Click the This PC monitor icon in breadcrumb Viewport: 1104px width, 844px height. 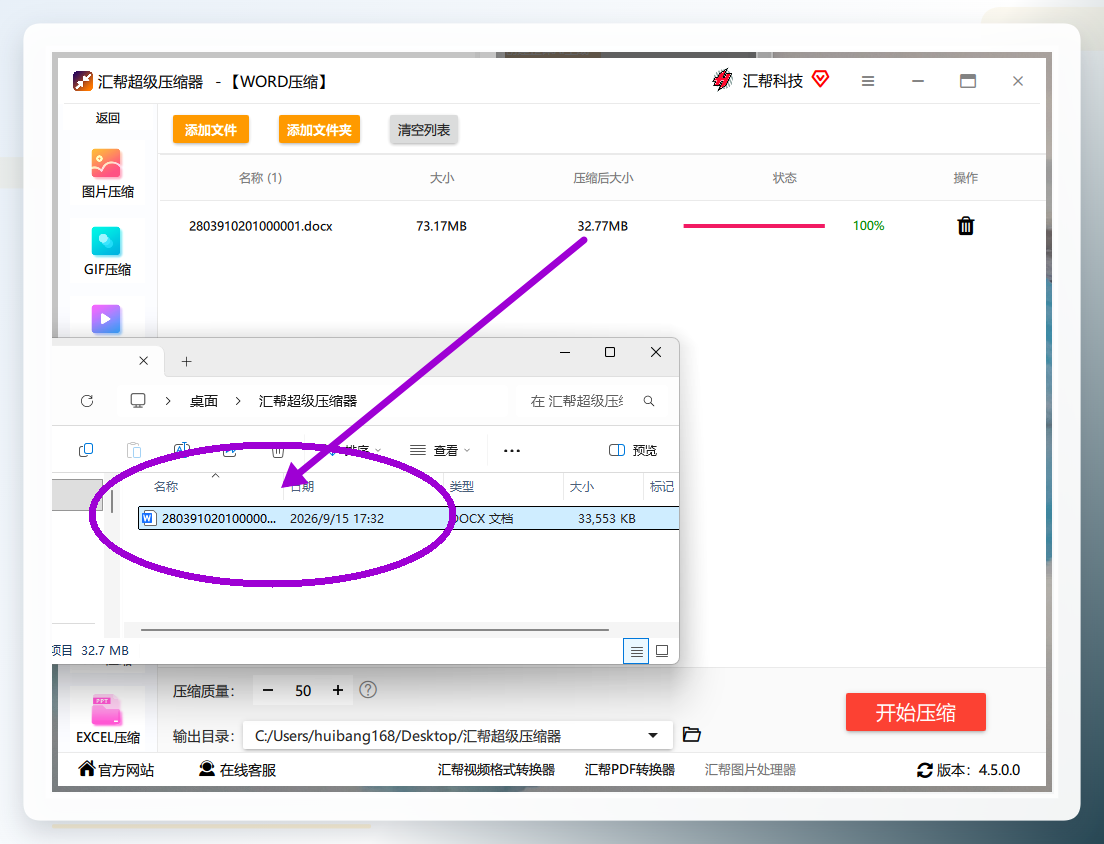[138, 401]
